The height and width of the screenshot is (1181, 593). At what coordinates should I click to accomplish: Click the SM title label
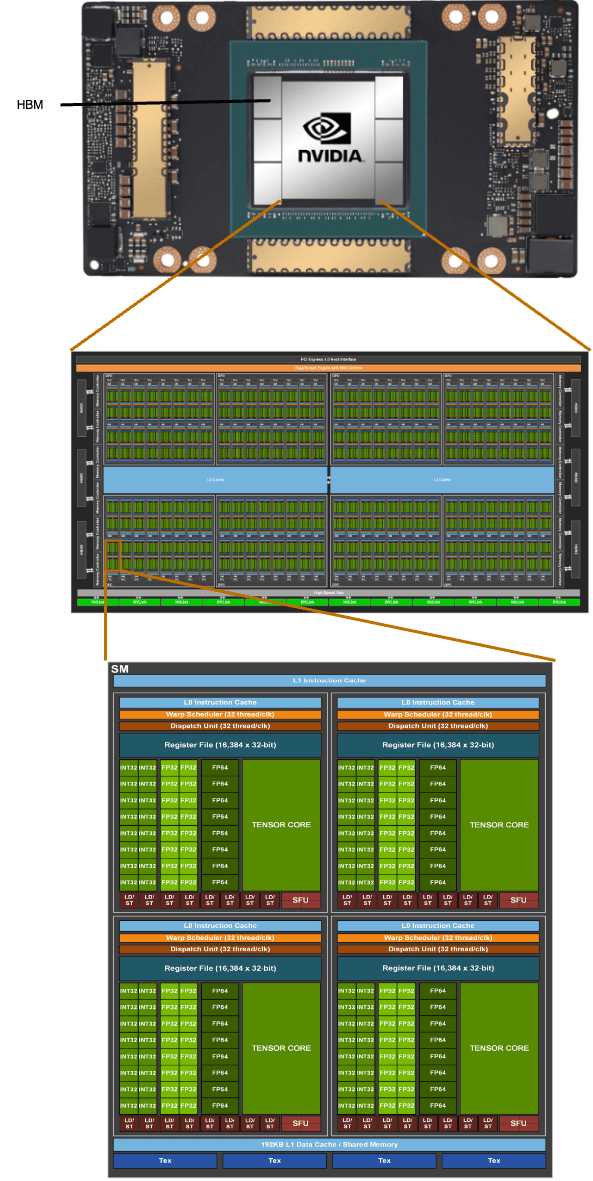point(119,669)
